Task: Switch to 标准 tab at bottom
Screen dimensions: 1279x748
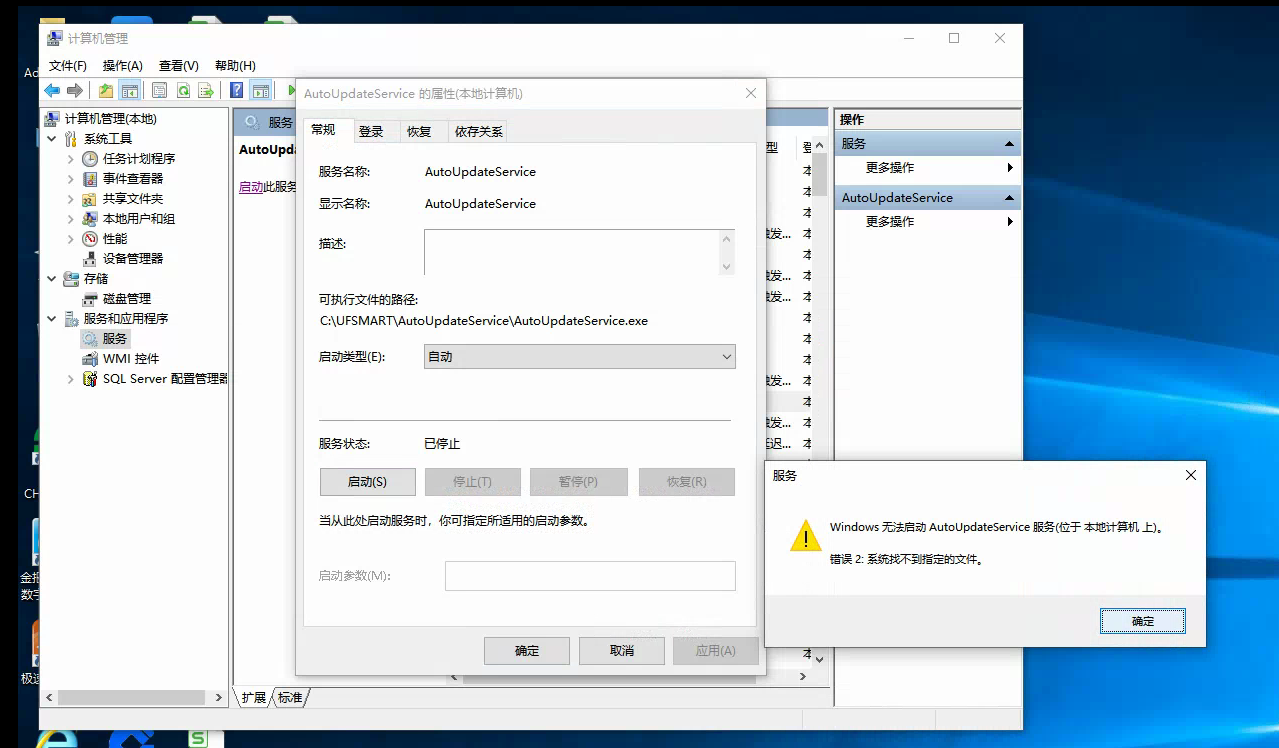Action: point(290,697)
